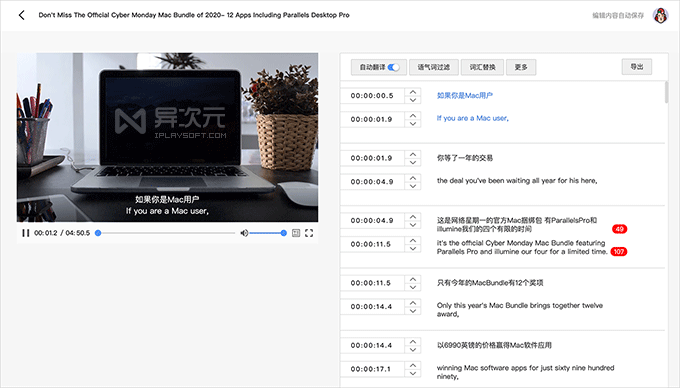Increase the 00:00:00.5 timestamp with up arrow
The image size is (680, 388).
click(413, 92)
